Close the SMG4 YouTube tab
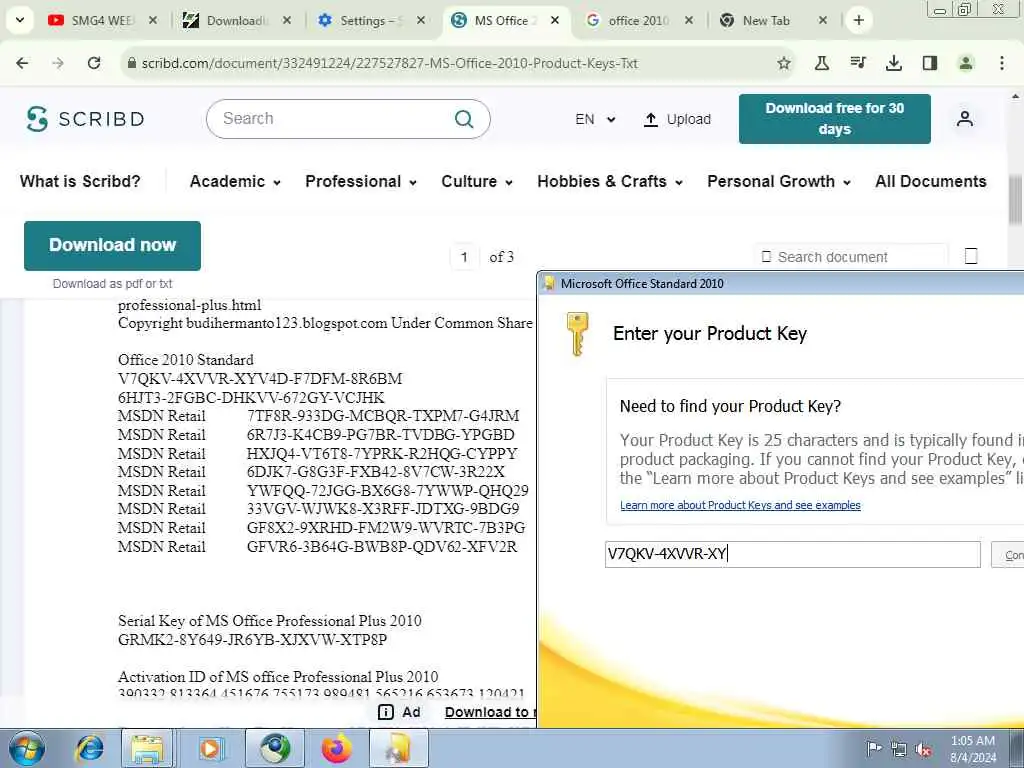The width and height of the screenshot is (1024, 768). point(153,20)
